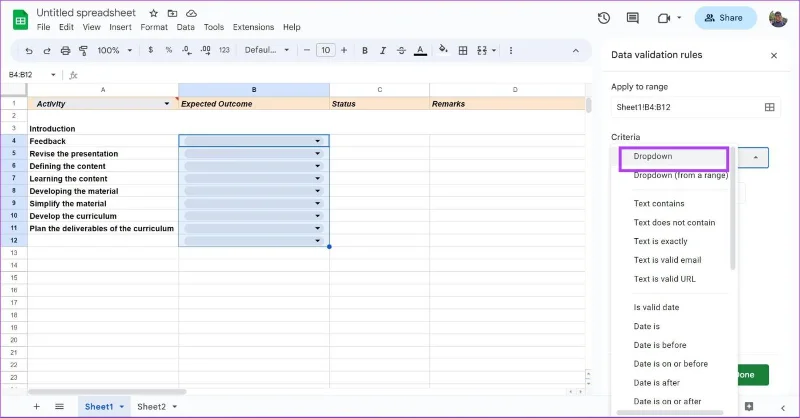Image resolution: width=800 pixels, height=418 pixels.
Task: Open the Extensions menu
Action: tap(254, 27)
